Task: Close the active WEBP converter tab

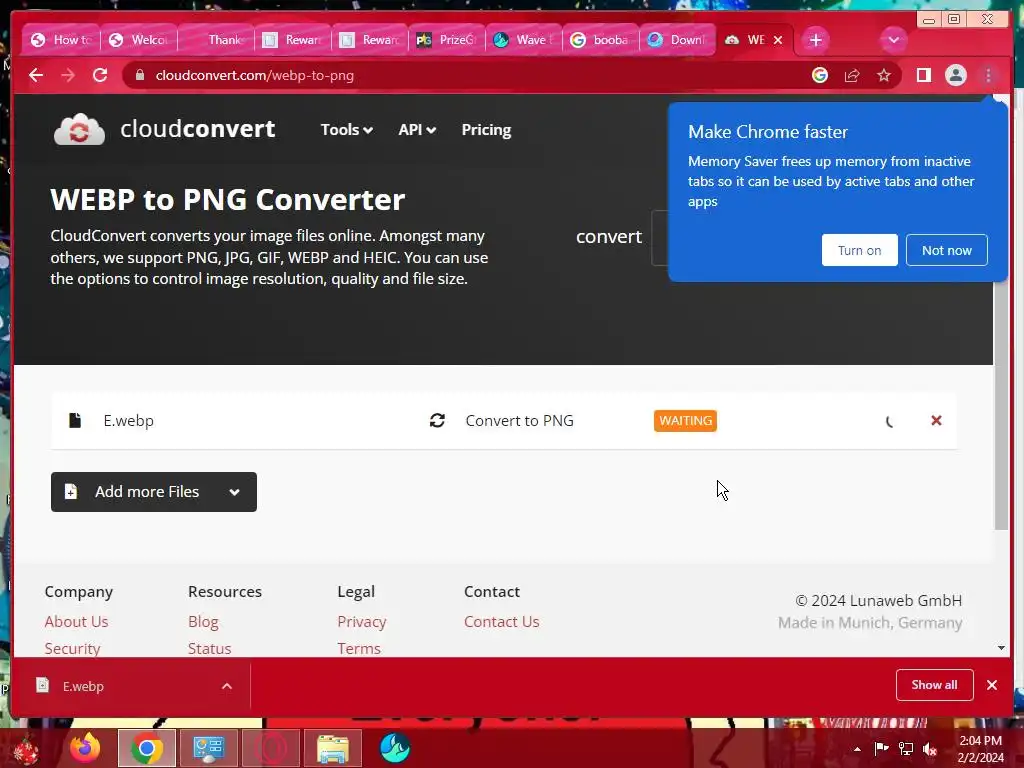Action: click(x=778, y=40)
